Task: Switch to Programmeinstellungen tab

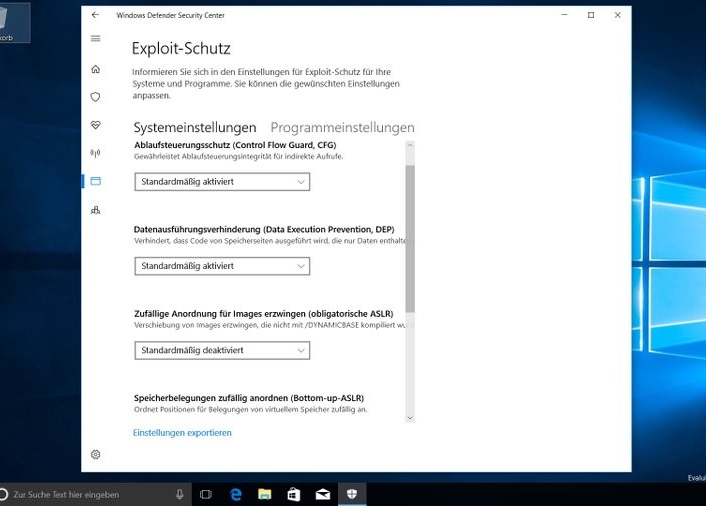Action: pyautogui.click(x=342, y=128)
